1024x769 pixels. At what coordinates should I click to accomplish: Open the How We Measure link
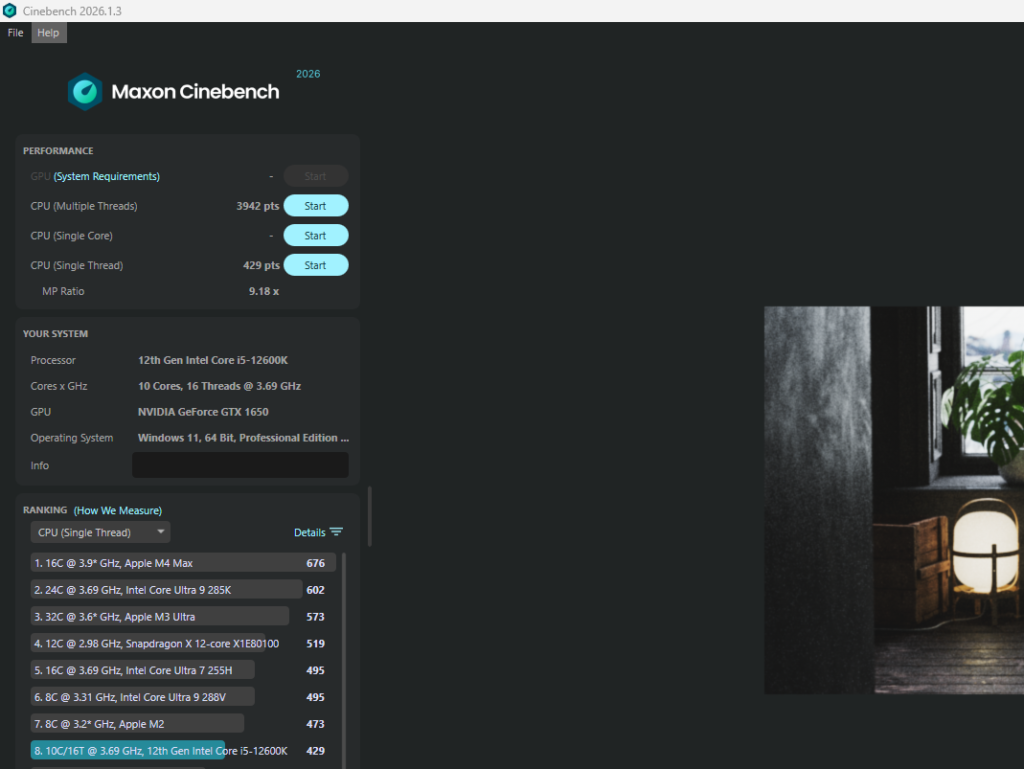coord(118,510)
